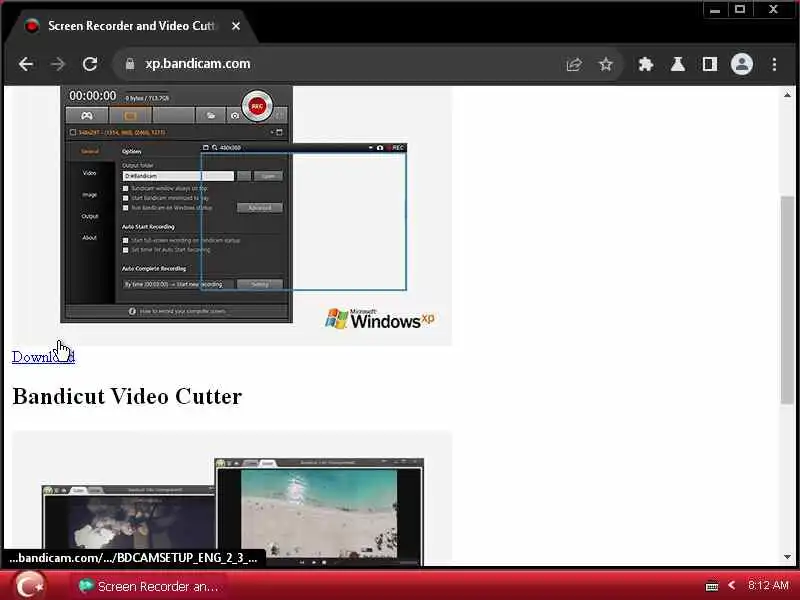Viewport: 800px width, 600px height.
Task: Open the Extensions puzzle icon
Action: click(646, 64)
